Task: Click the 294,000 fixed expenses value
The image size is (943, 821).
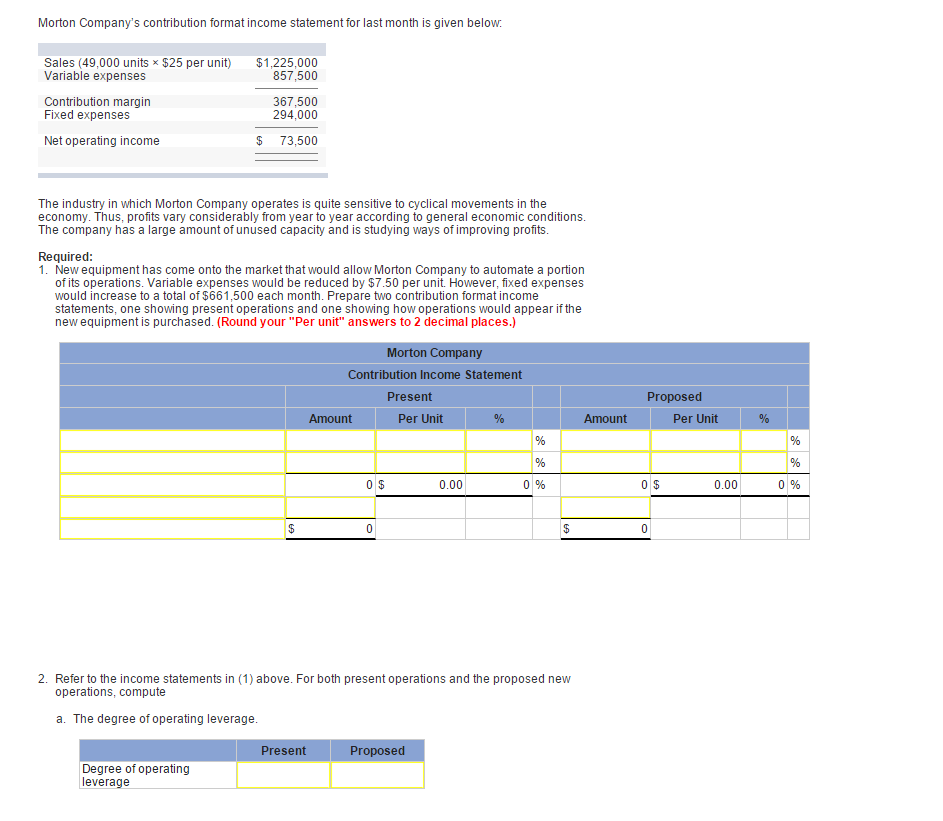Action: coord(295,115)
